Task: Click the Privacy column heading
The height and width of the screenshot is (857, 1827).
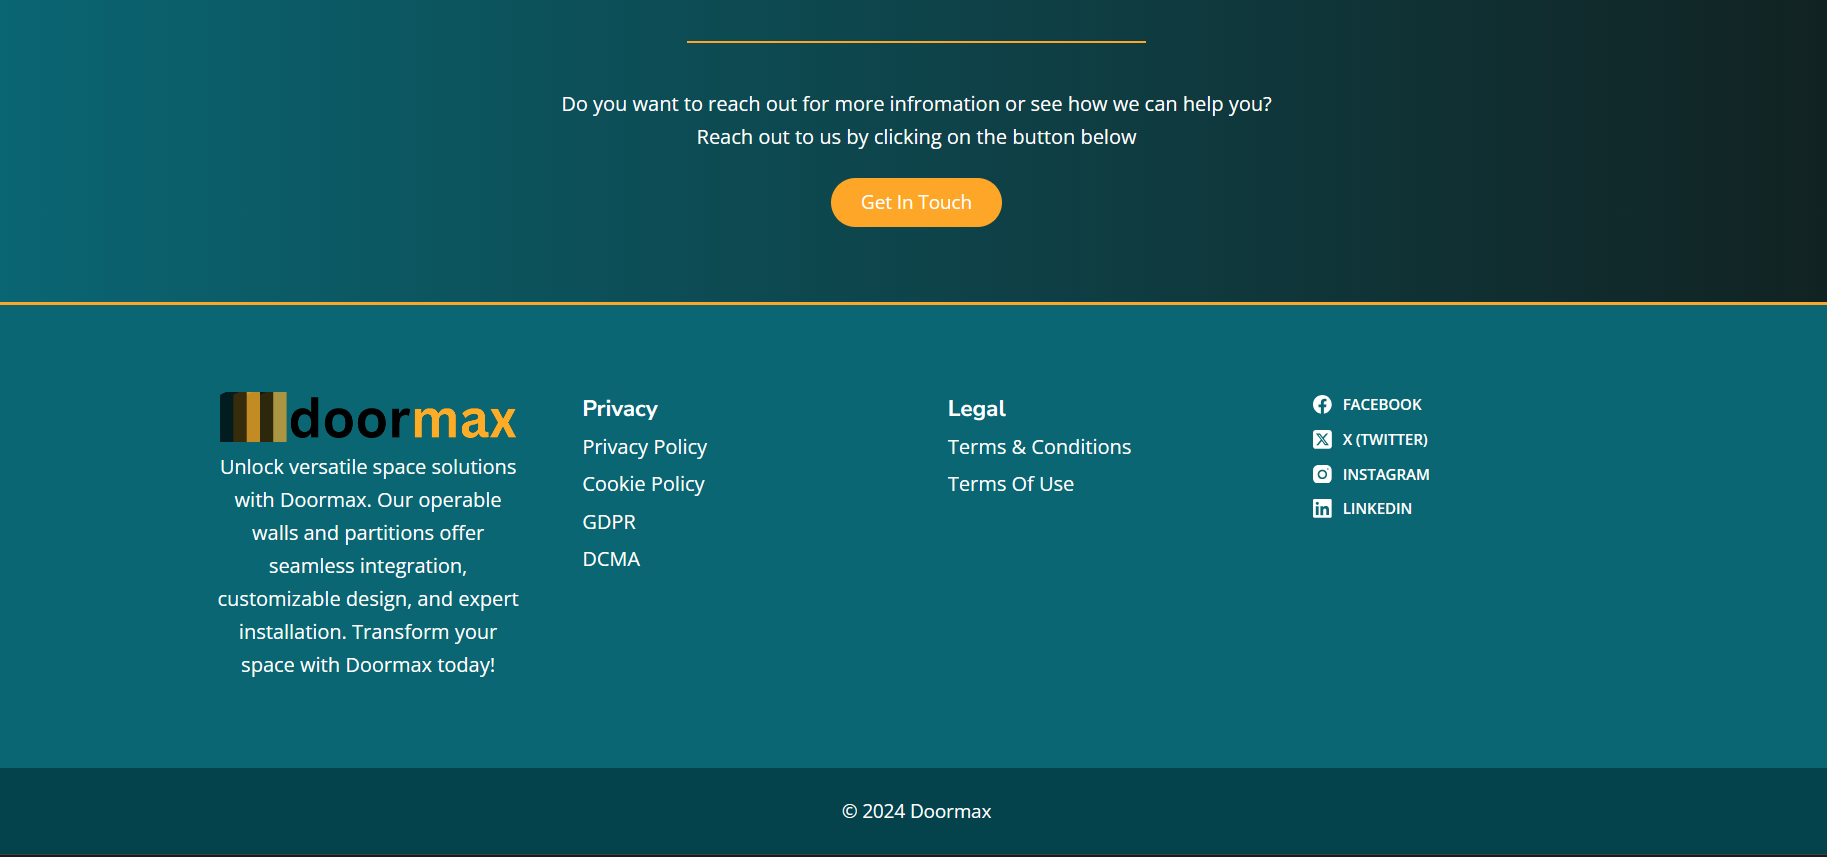Action: pyautogui.click(x=620, y=409)
